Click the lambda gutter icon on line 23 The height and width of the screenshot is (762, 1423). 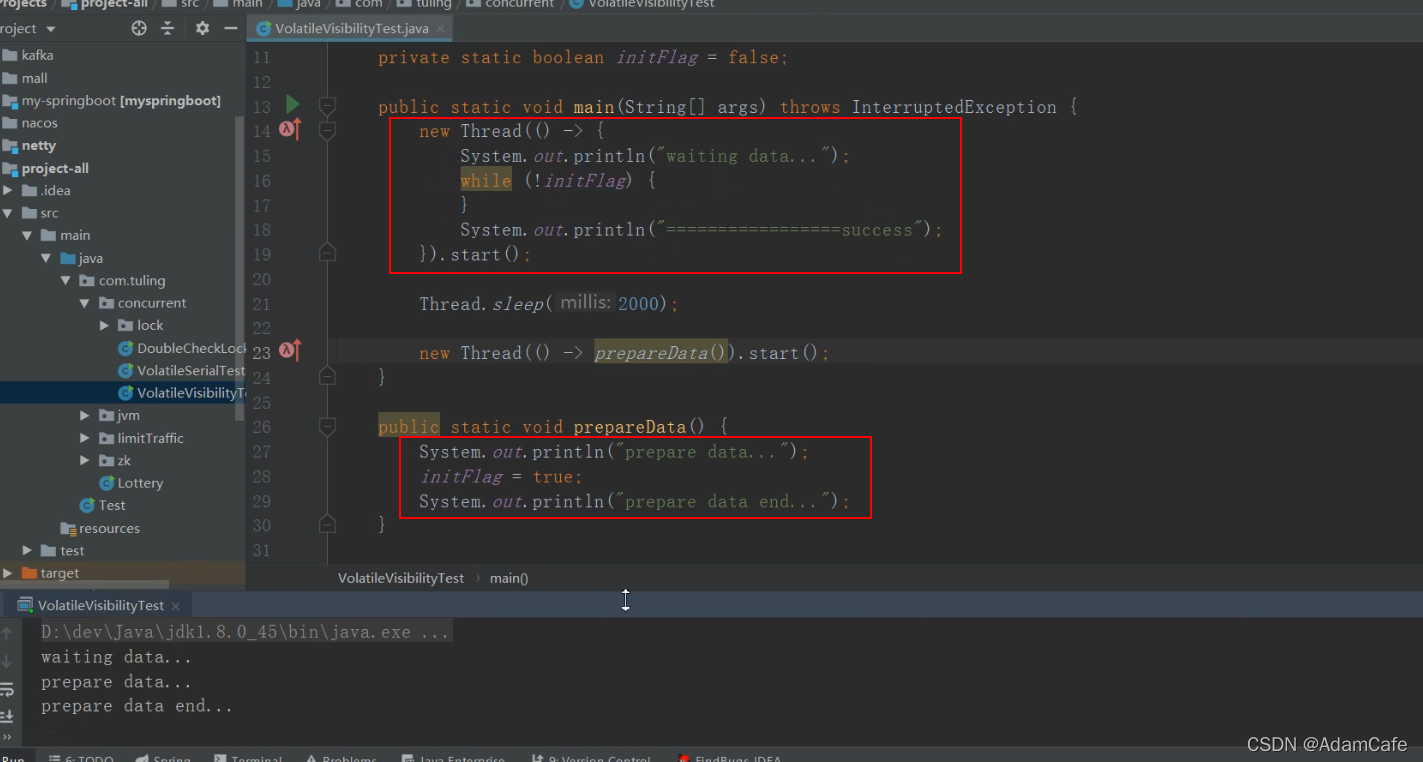click(x=290, y=351)
